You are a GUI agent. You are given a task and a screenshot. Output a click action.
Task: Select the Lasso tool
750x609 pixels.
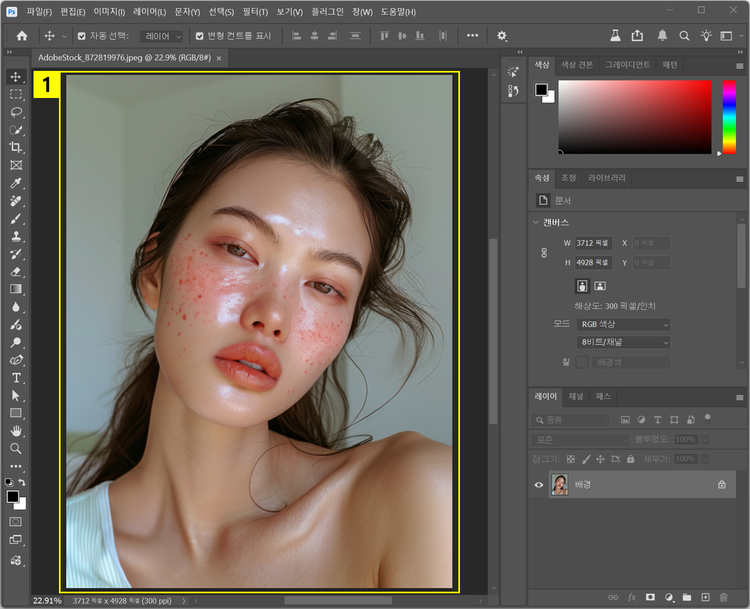click(16, 112)
